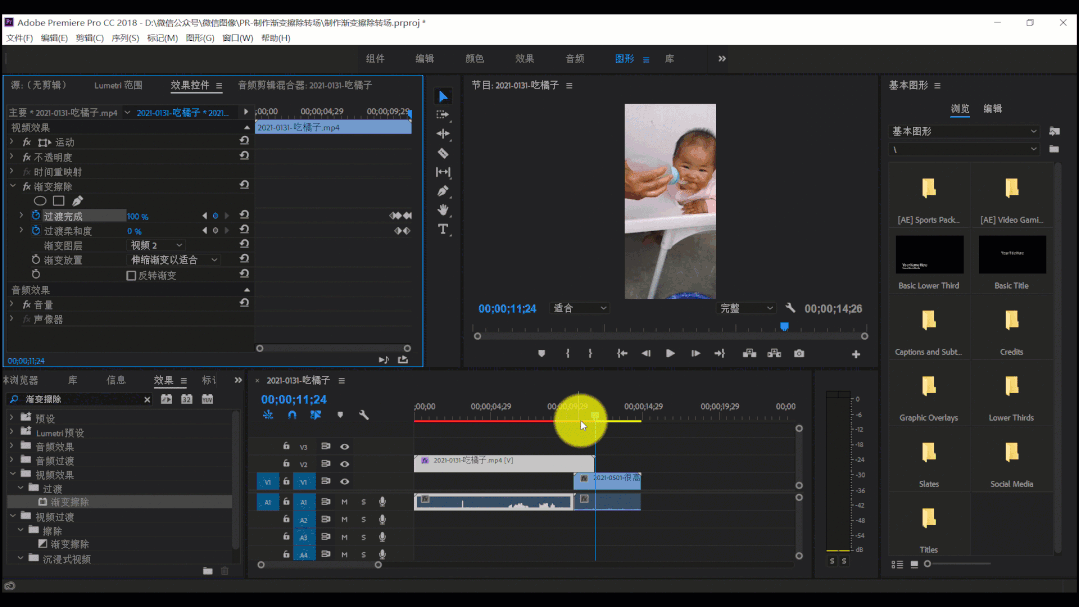Viewport: 1079px width, 607px height.
Task: Toggle the timeline snap magnet icon
Action: 292,415
